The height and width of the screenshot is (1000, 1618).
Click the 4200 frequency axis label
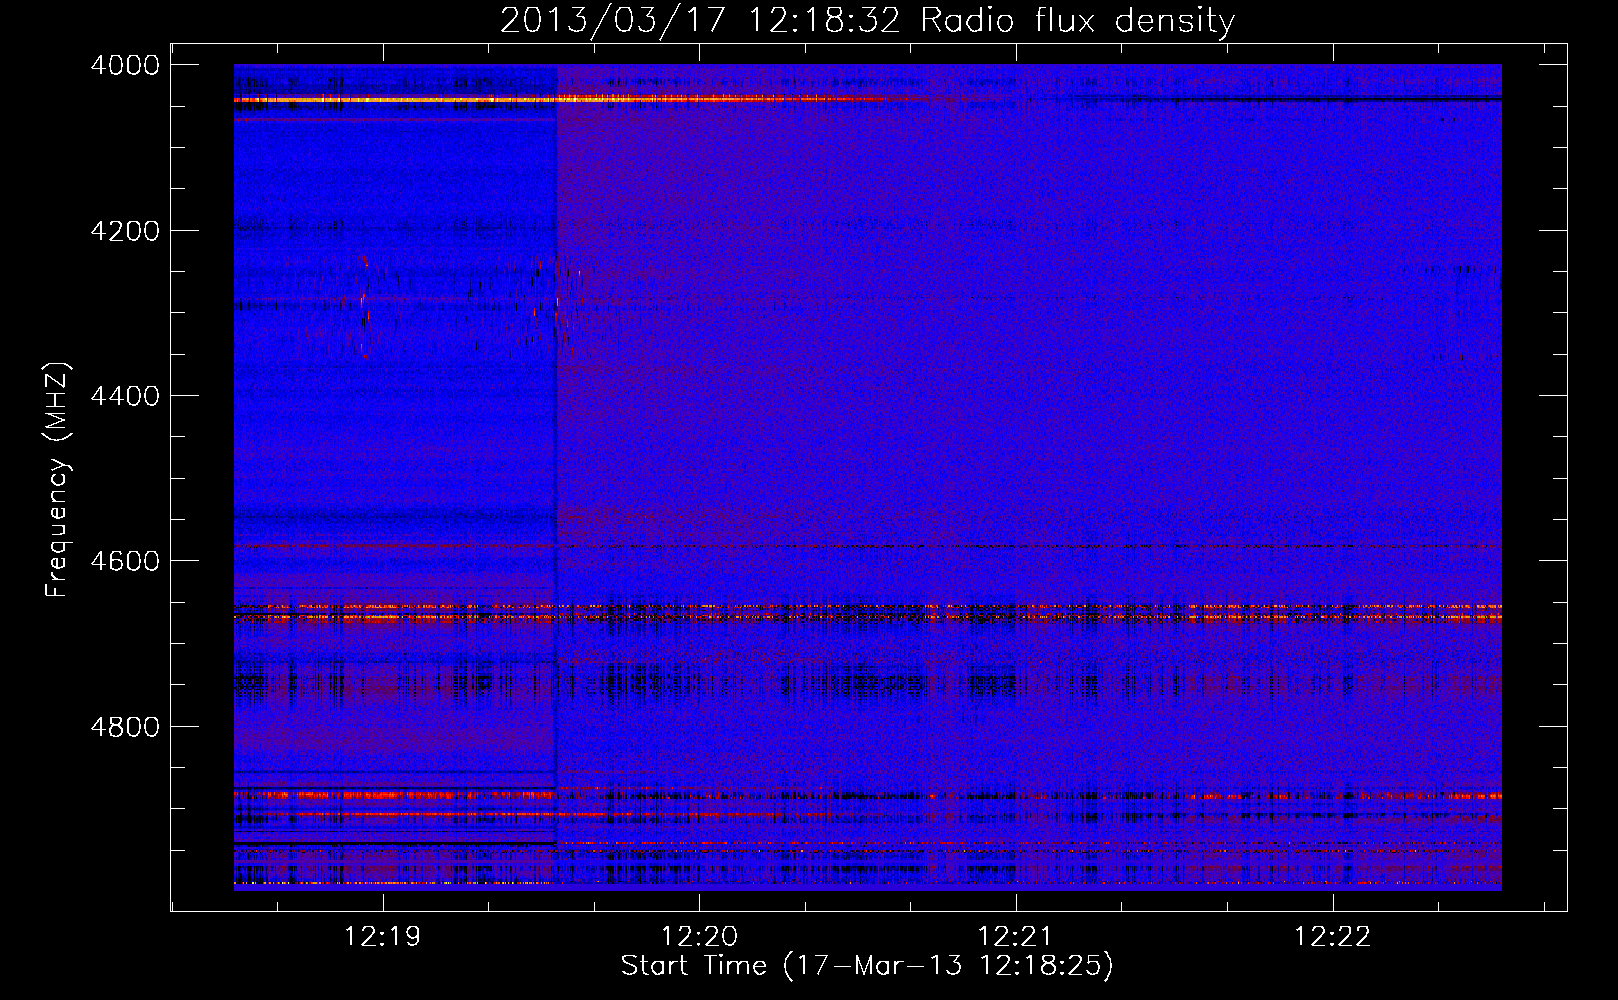[125, 231]
